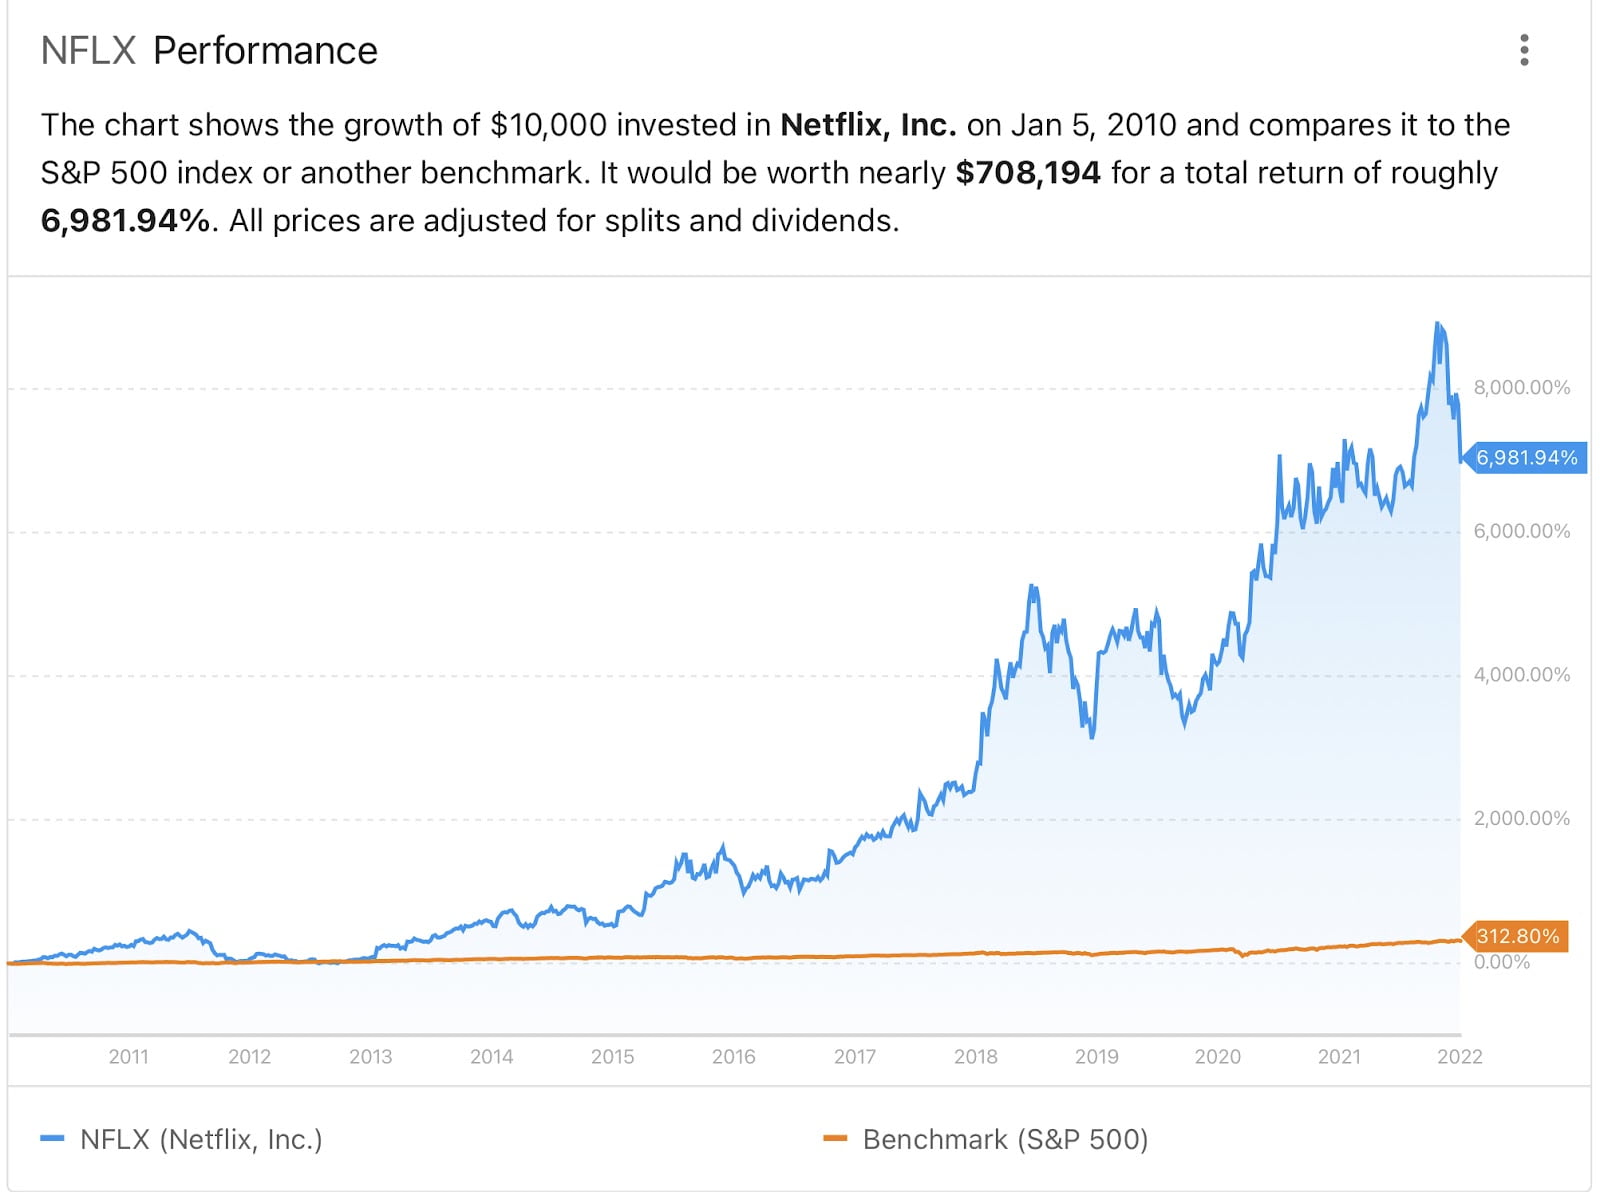
Task: Select the 2022 label on the time axis
Action: 1459,1056
